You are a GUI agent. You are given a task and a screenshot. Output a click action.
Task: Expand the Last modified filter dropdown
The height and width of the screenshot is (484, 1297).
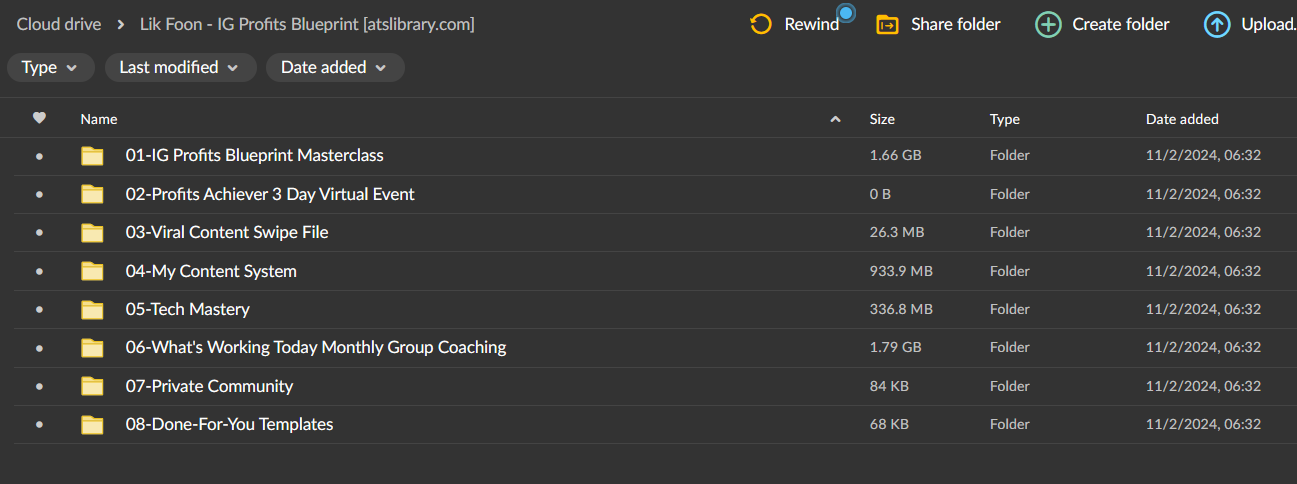(x=180, y=67)
